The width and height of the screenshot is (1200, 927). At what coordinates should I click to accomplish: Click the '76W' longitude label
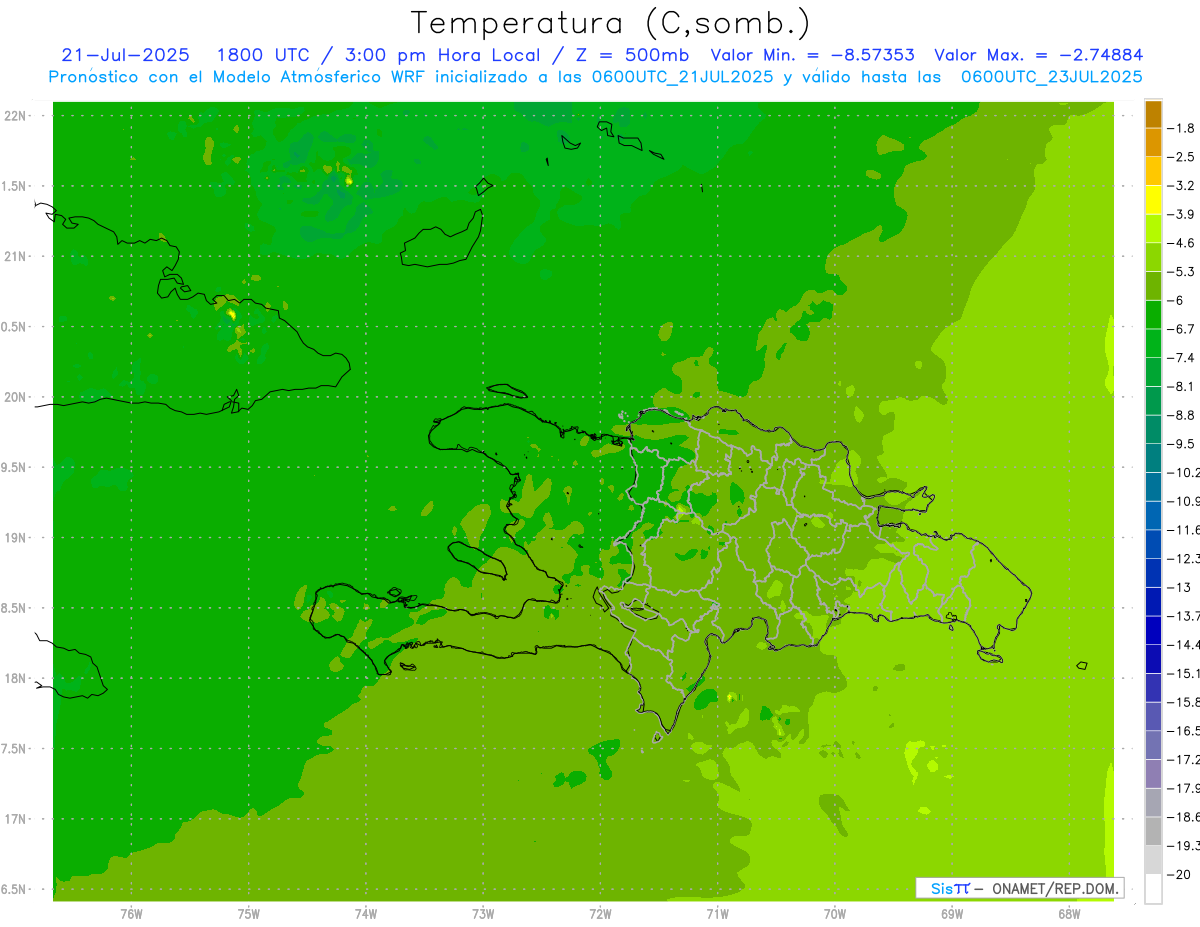pyautogui.click(x=131, y=914)
